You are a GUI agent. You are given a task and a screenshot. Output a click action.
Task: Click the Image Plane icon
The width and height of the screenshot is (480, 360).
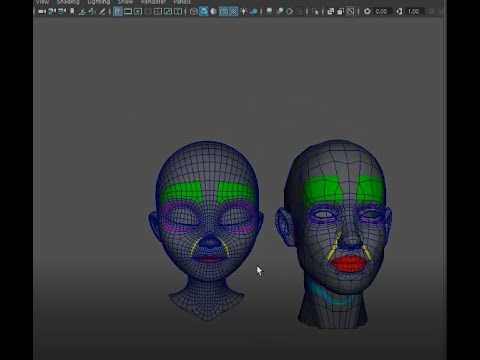click(82, 12)
